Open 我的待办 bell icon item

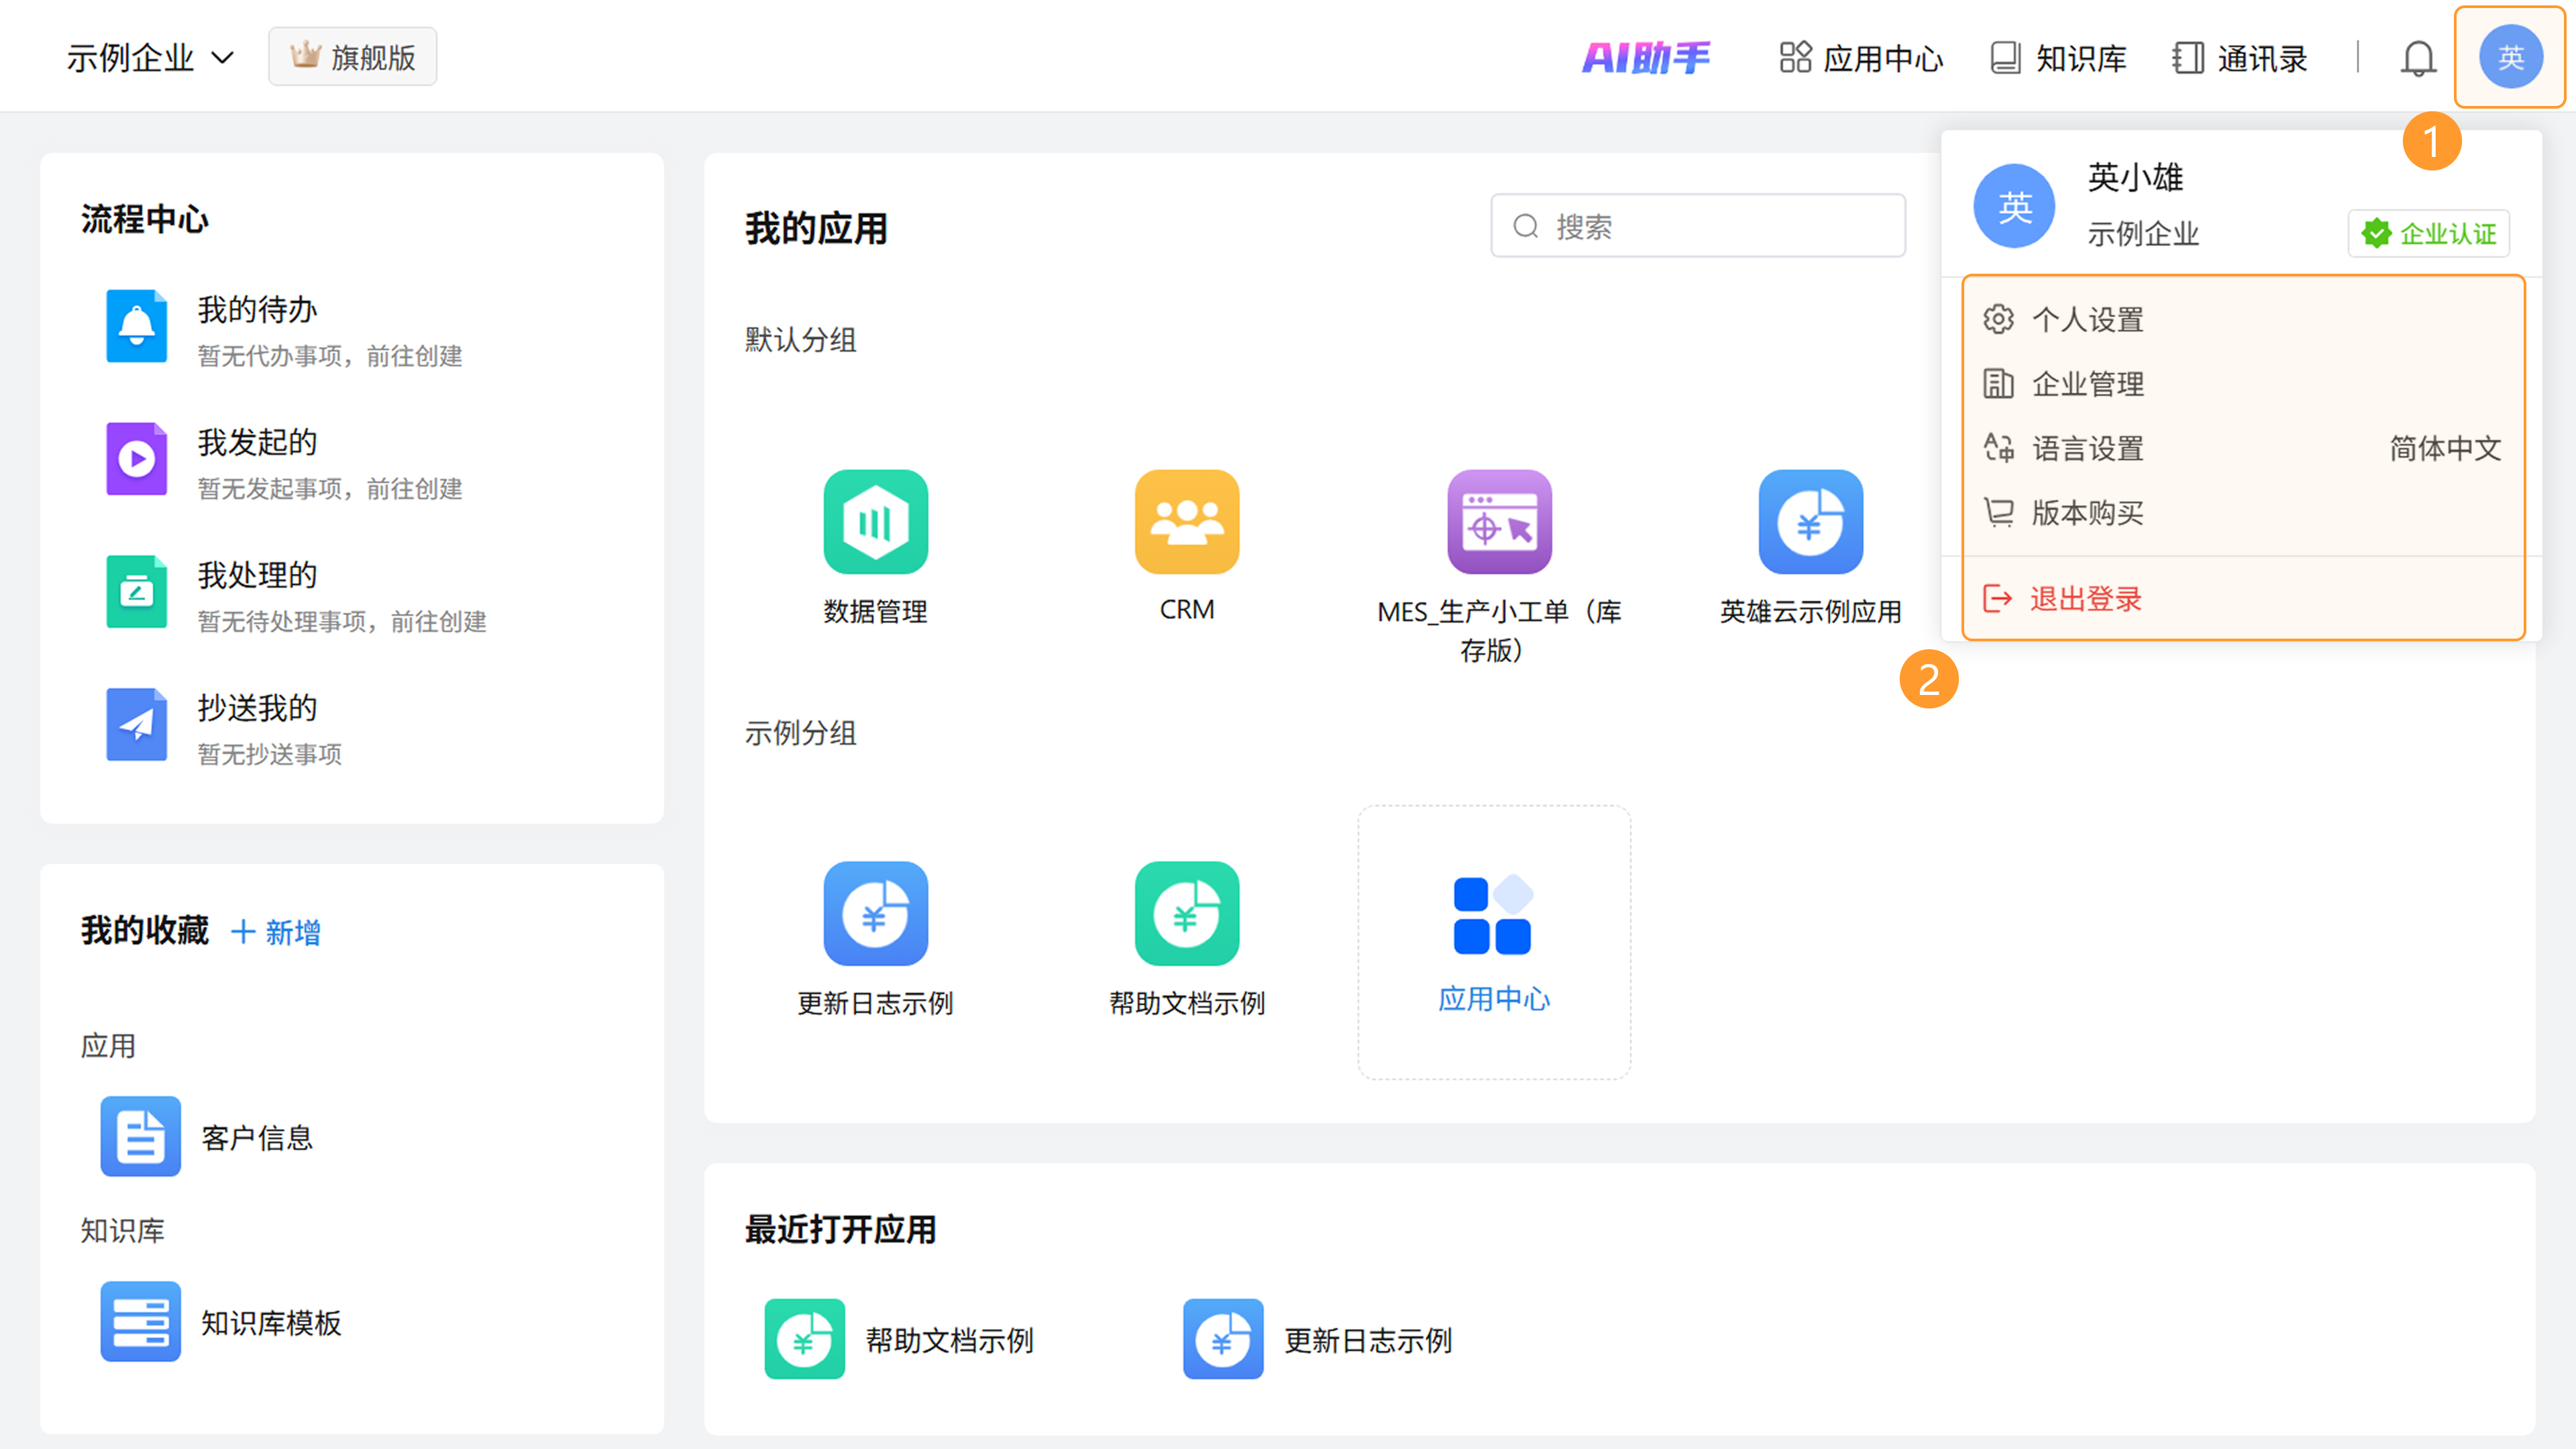(x=136, y=326)
